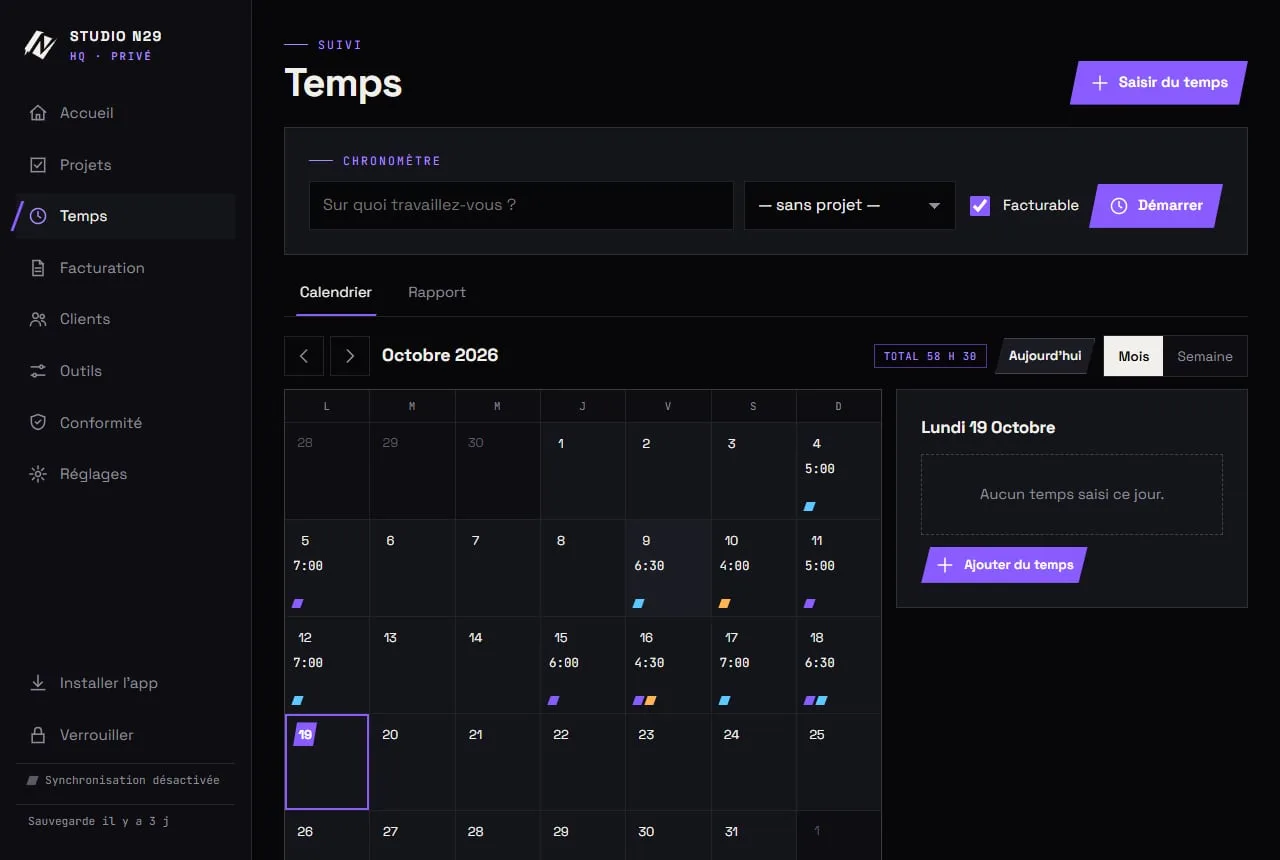Click the Aujourd'hui button
The width and height of the screenshot is (1280, 860).
click(x=1045, y=356)
